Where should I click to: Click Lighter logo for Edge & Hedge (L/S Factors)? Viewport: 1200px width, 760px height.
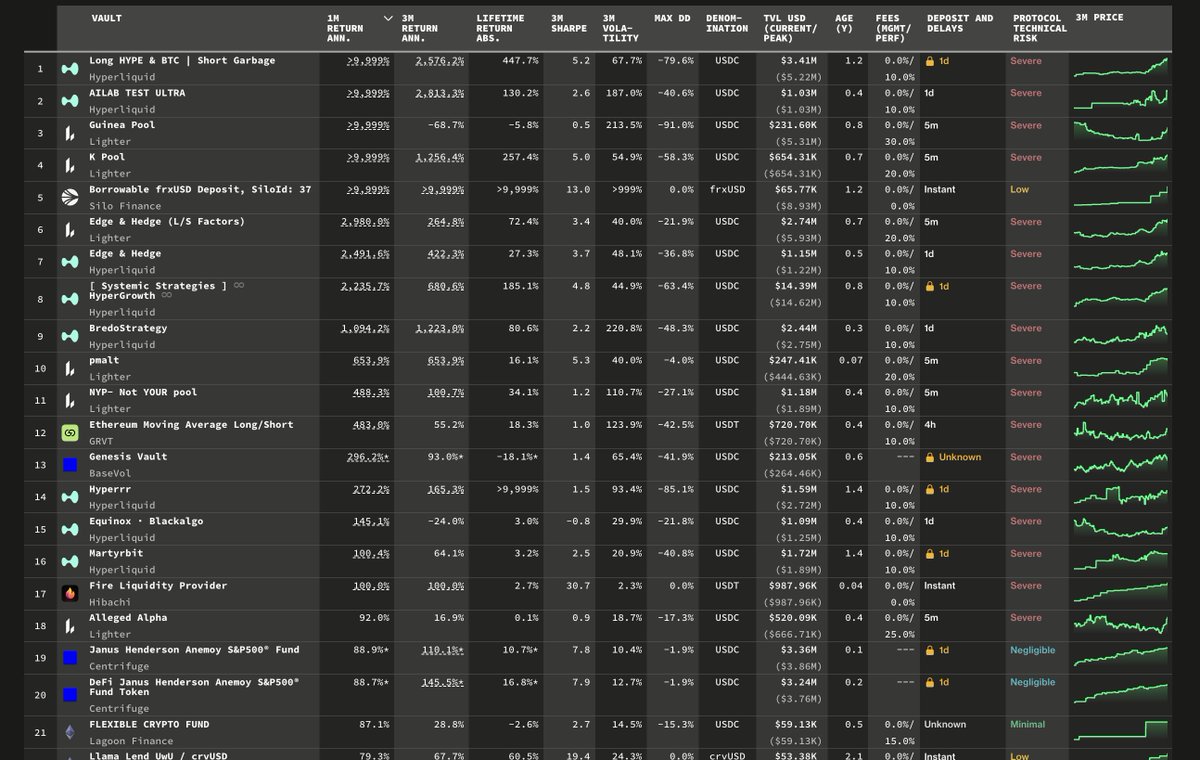tap(70, 229)
